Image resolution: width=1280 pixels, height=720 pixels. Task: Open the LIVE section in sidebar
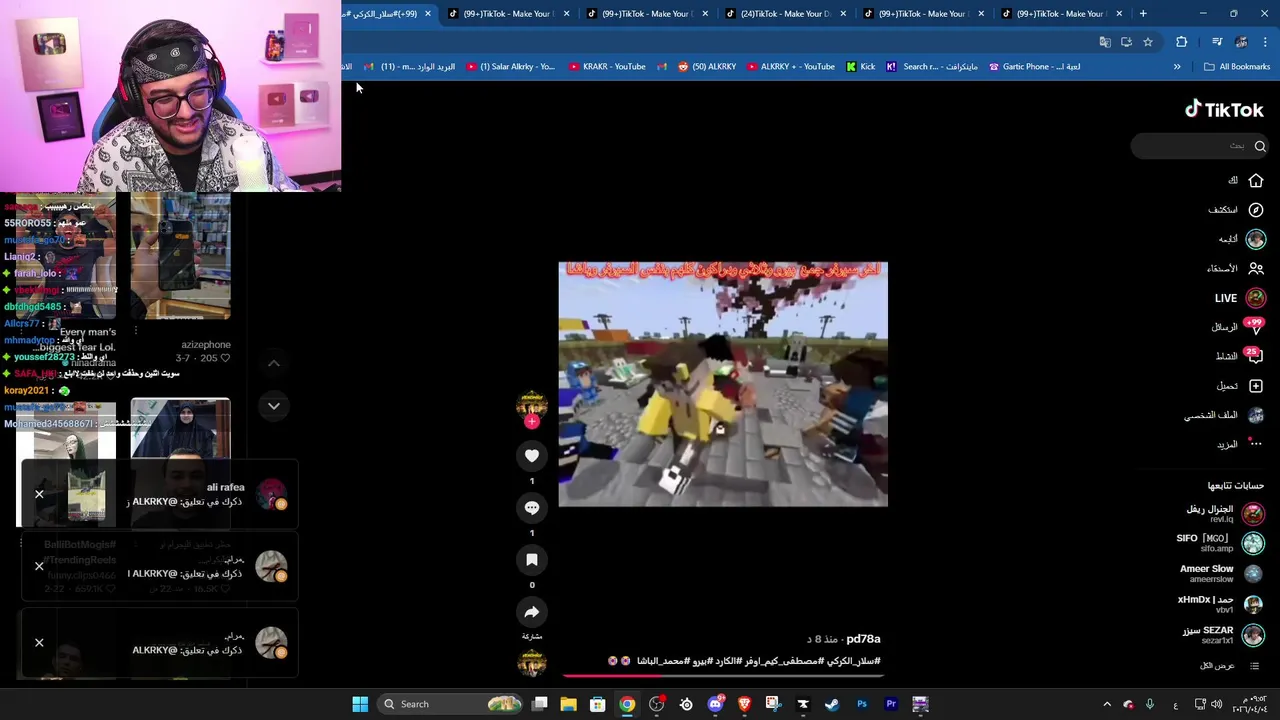click(1238, 298)
